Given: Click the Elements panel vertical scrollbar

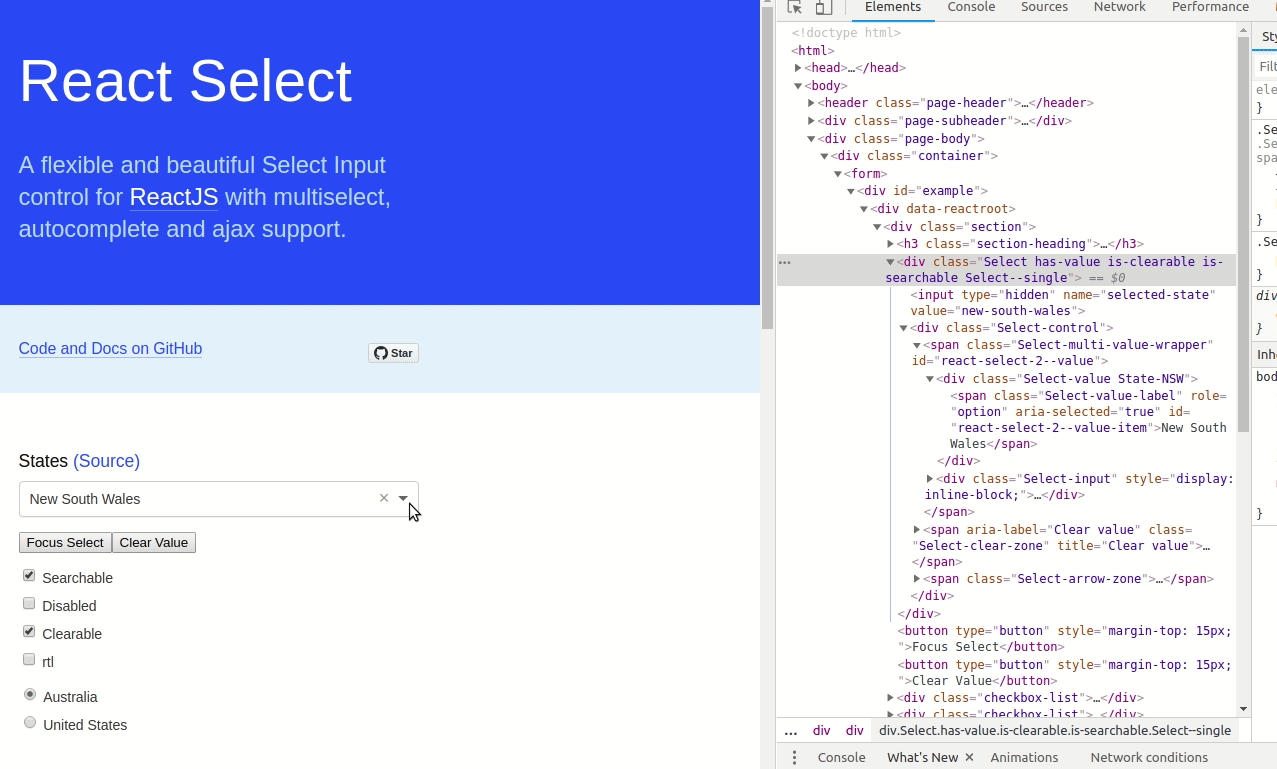Looking at the screenshot, I should click(1243, 230).
